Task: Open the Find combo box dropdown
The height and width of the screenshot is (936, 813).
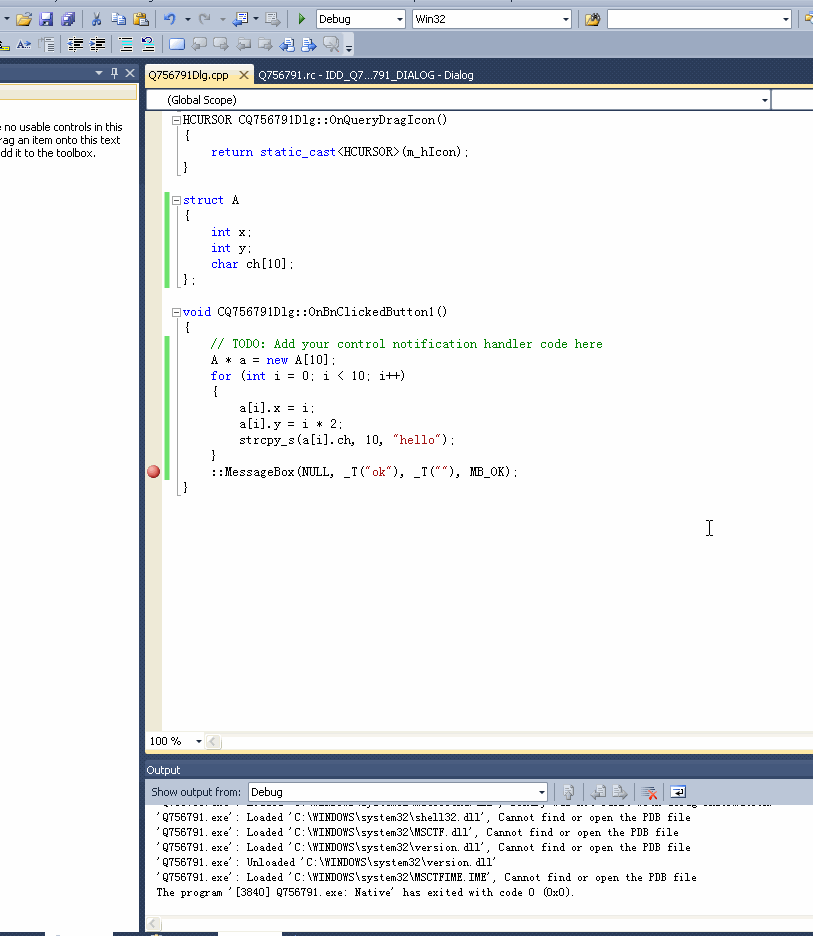Action: click(x=786, y=19)
